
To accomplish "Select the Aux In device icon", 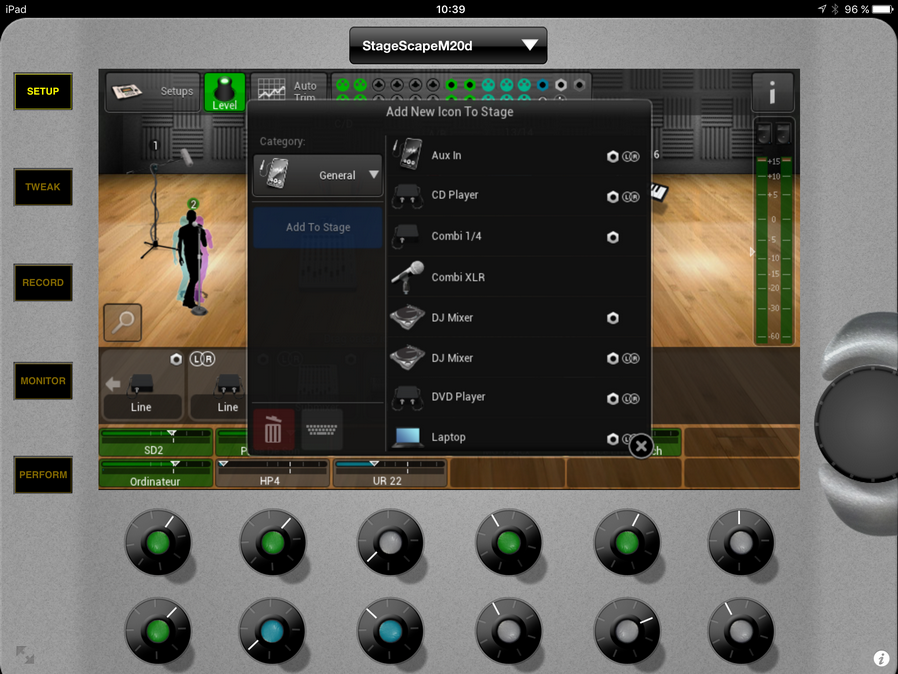I will [x=408, y=156].
